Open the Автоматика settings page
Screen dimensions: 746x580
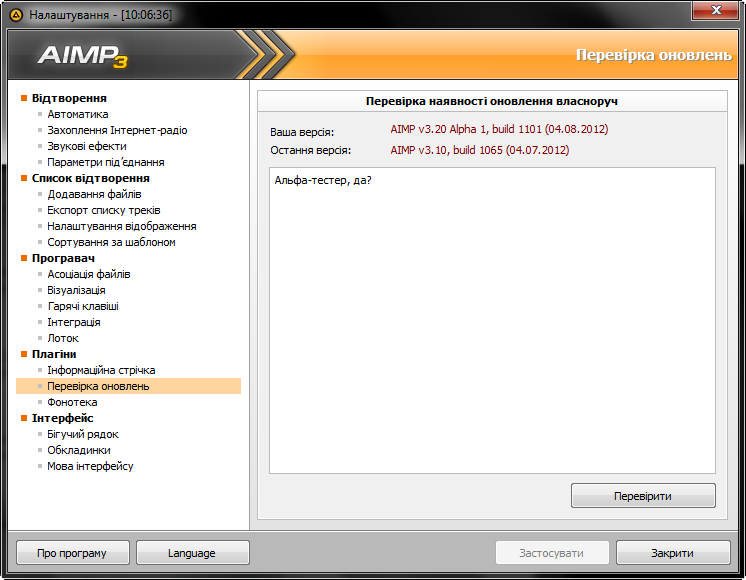pyautogui.click(x=78, y=114)
